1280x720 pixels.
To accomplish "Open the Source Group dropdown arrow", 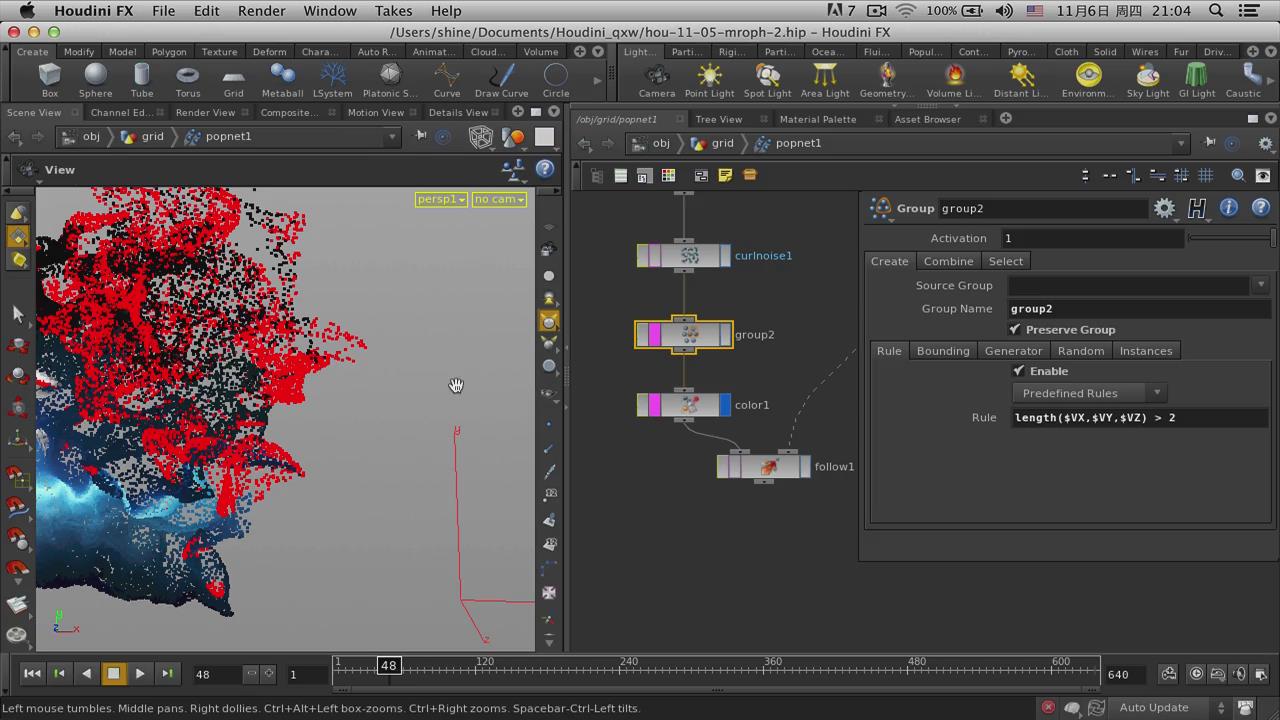I will tap(1260, 285).
